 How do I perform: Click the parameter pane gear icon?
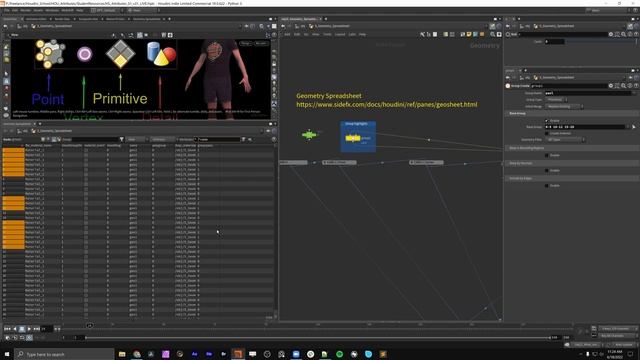[x=611, y=86]
